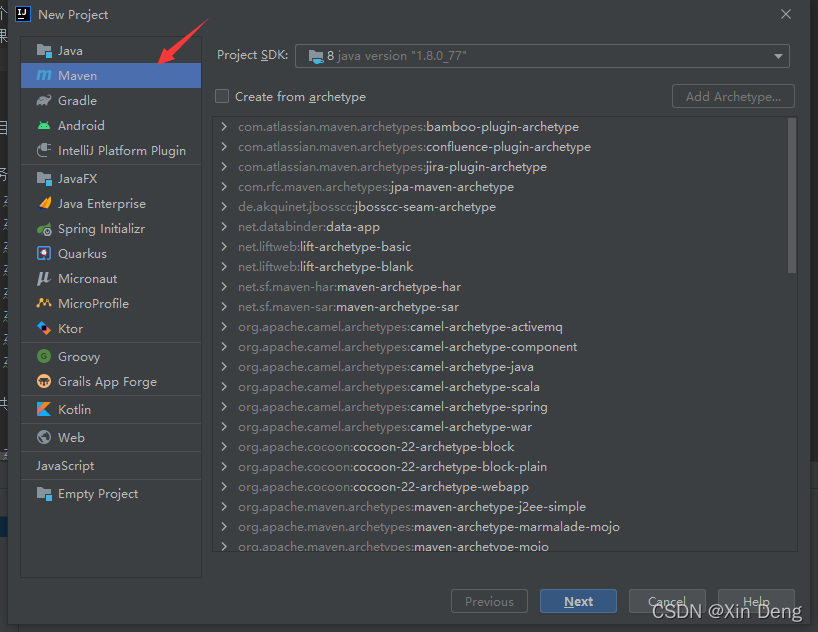Select the IntelliJ Platform Plugin label
The image size is (818, 632).
click(x=122, y=151)
